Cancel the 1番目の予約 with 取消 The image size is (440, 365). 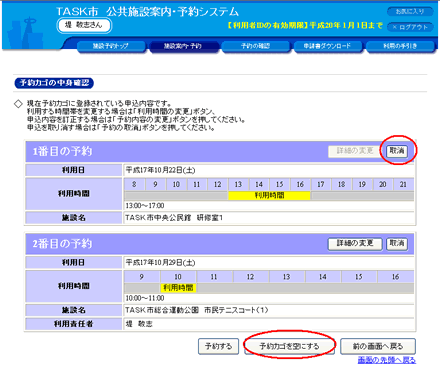click(x=397, y=151)
